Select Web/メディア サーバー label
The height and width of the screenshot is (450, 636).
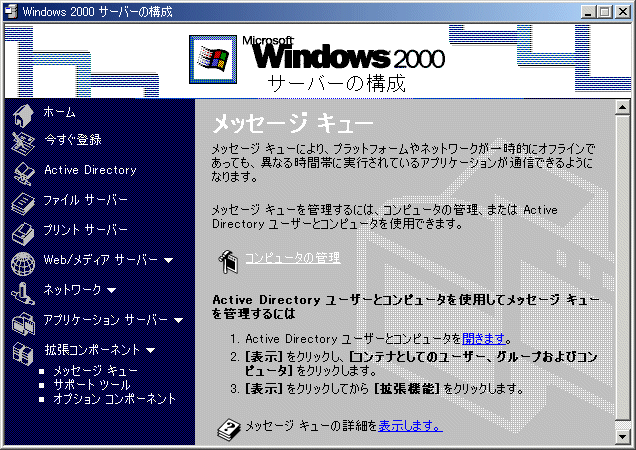click(100, 260)
